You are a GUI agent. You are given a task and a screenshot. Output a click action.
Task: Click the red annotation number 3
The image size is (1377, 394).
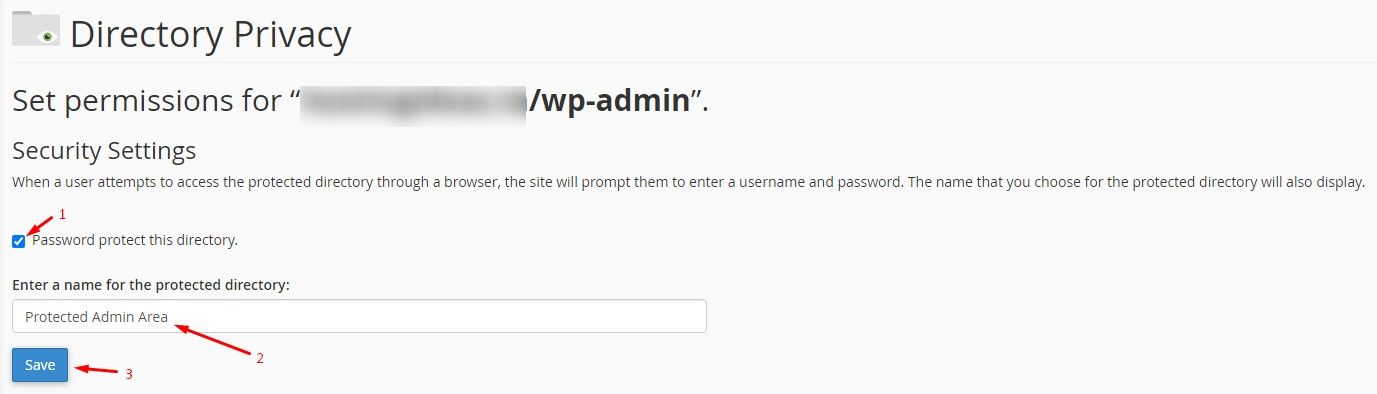click(x=128, y=374)
